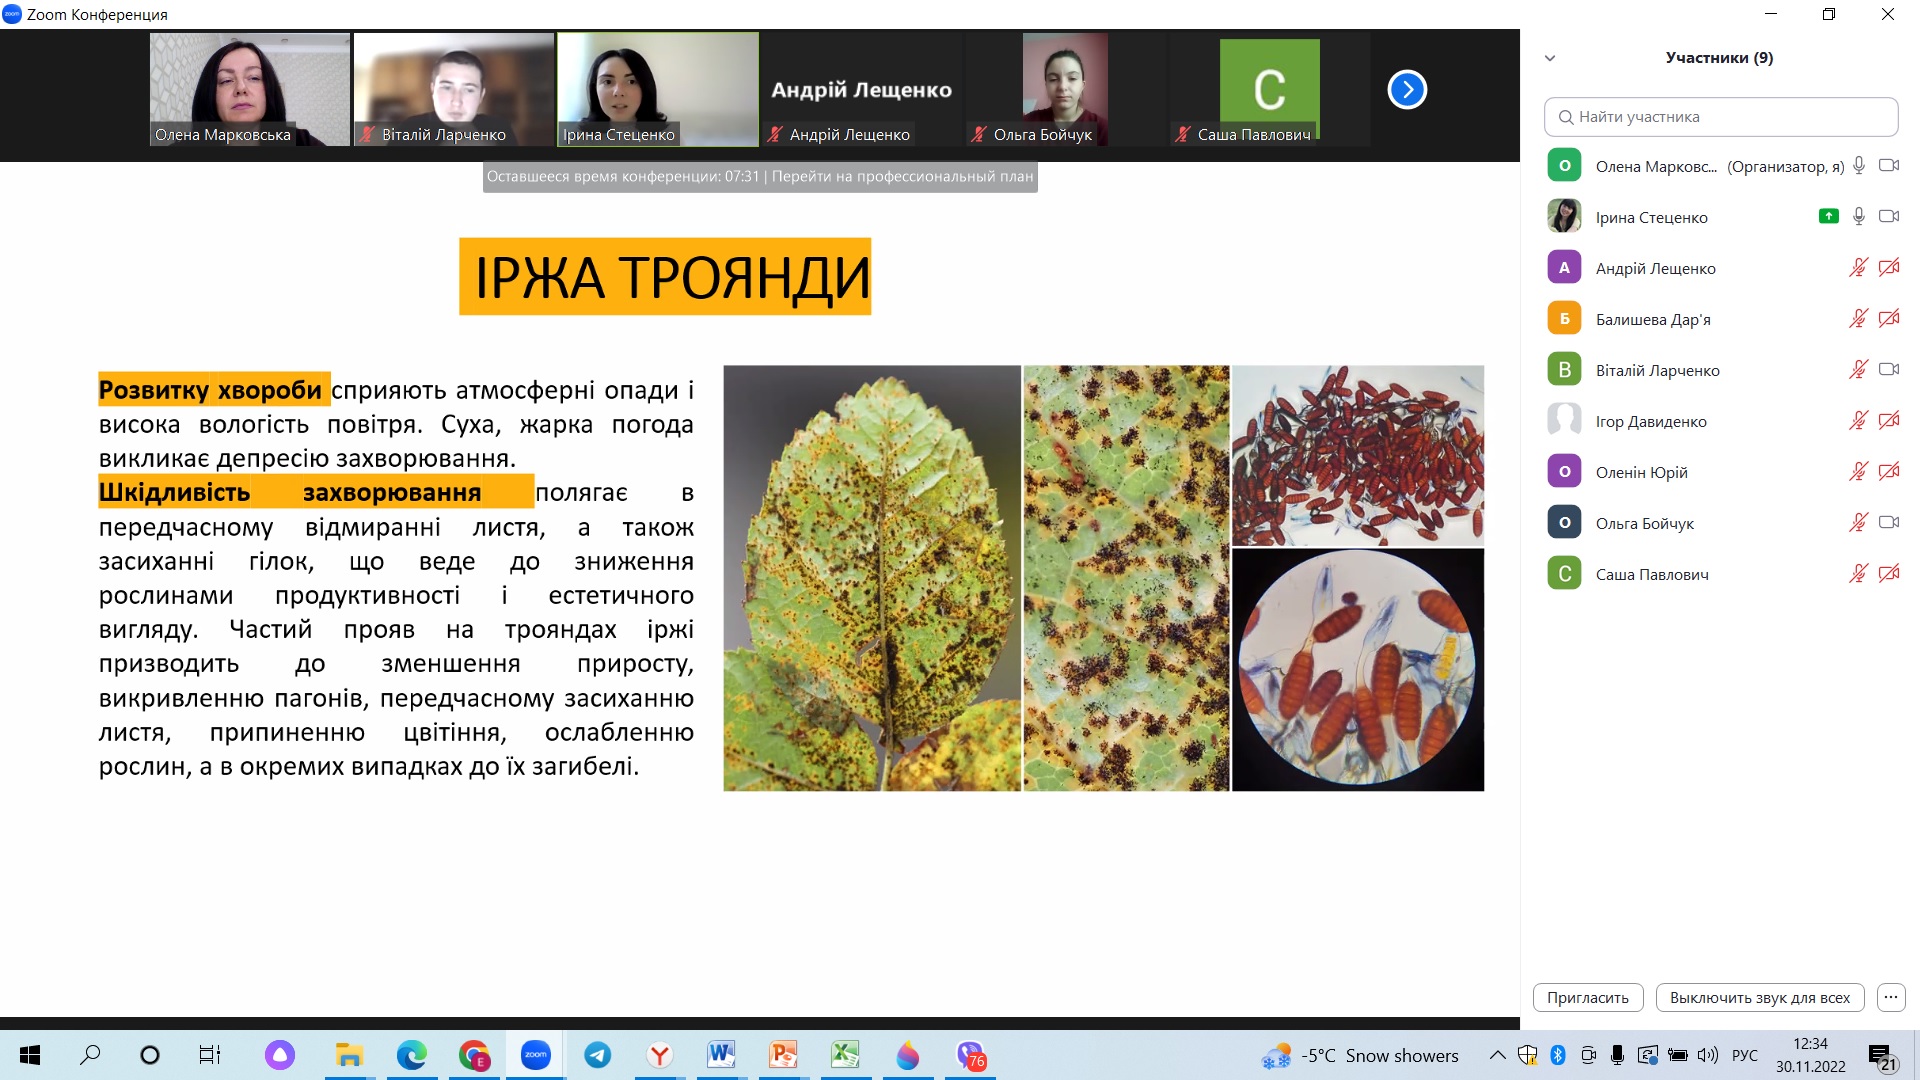
Task: Click Ірина Стеценко name in participants list
Action: tap(1652, 218)
